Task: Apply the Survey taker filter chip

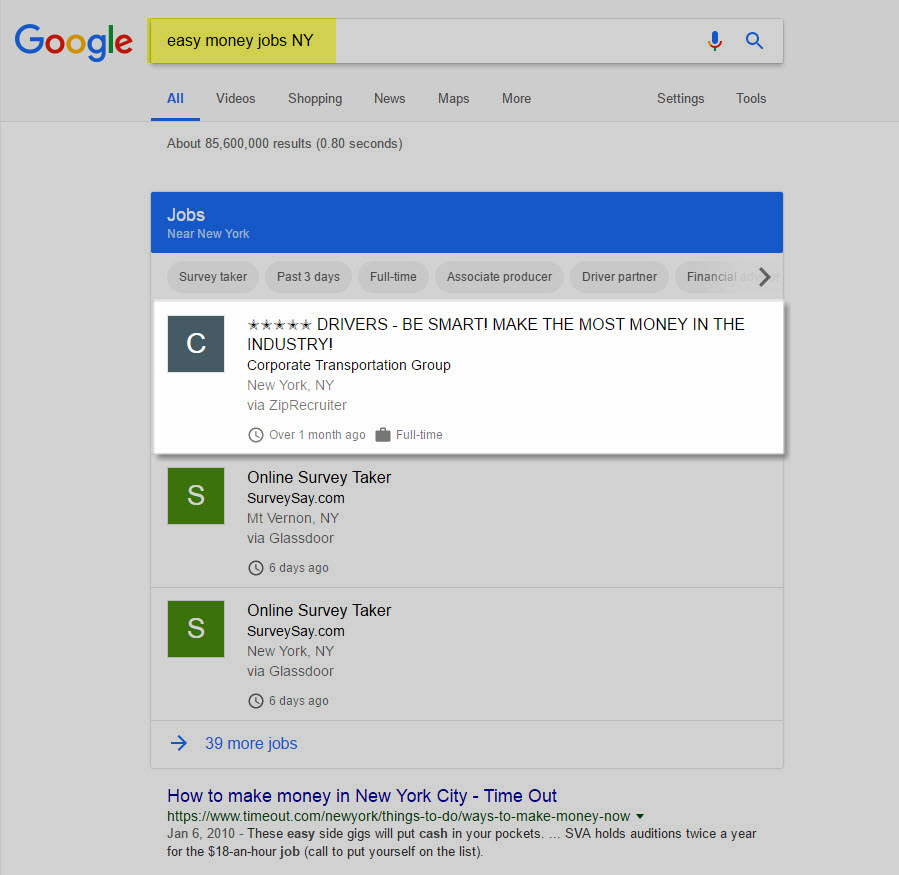Action: coord(213,277)
